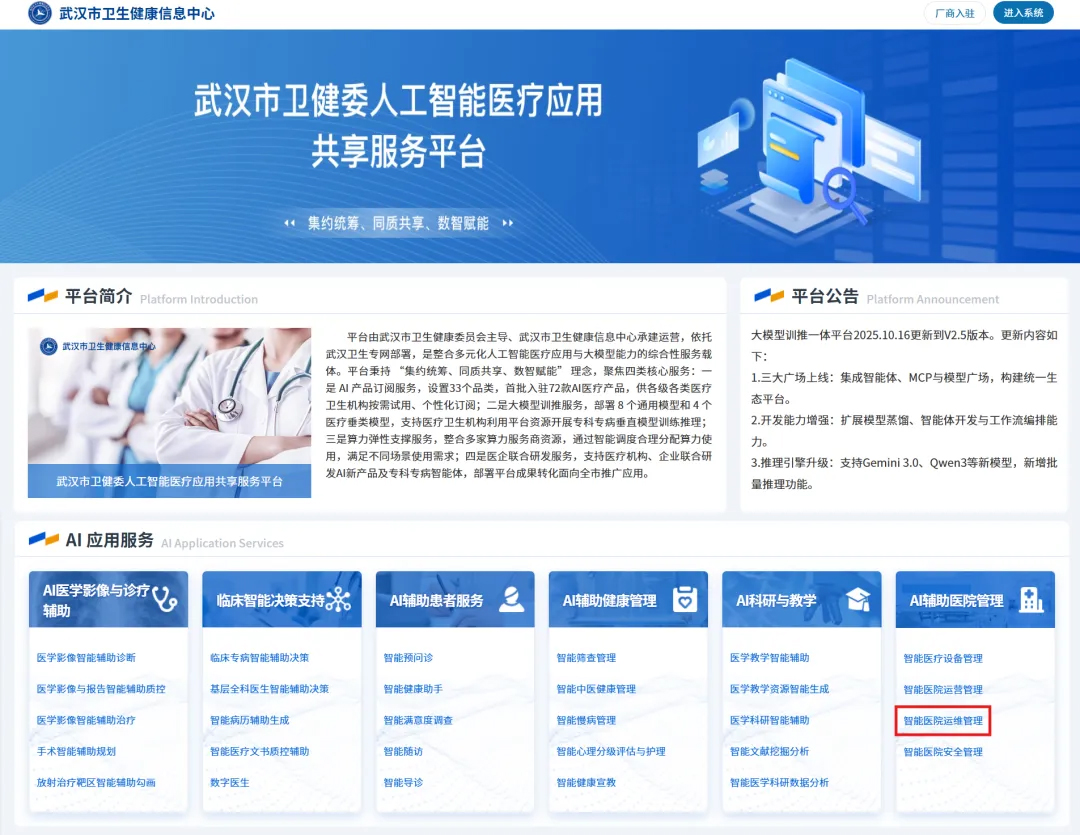Click the graduation cap icon on AI科研与教学
1080x835 pixels.
point(858,599)
